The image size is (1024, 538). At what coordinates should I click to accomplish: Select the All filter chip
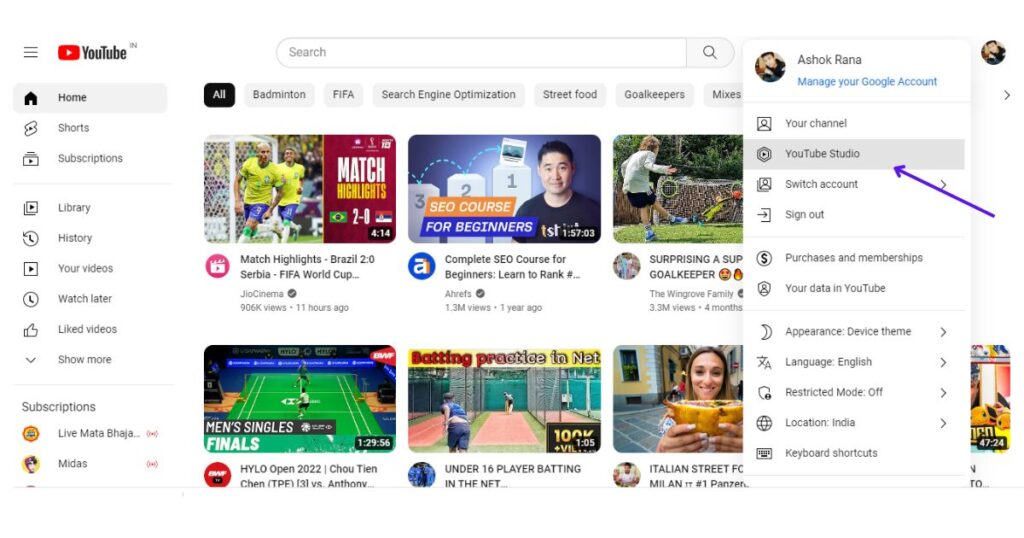[x=219, y=95]
